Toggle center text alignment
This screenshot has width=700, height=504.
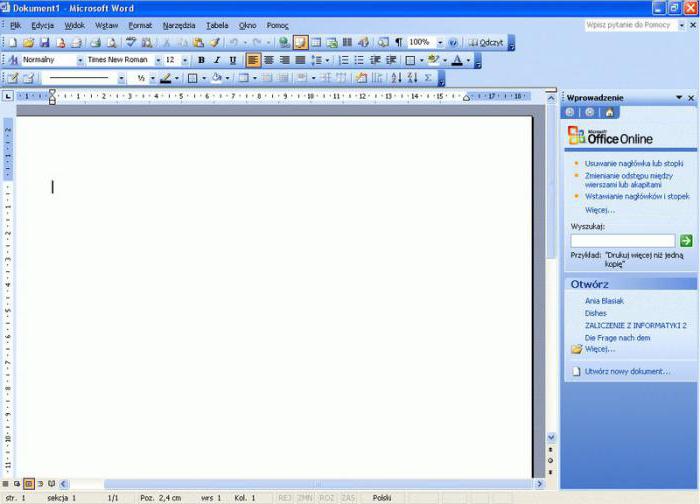269,60
